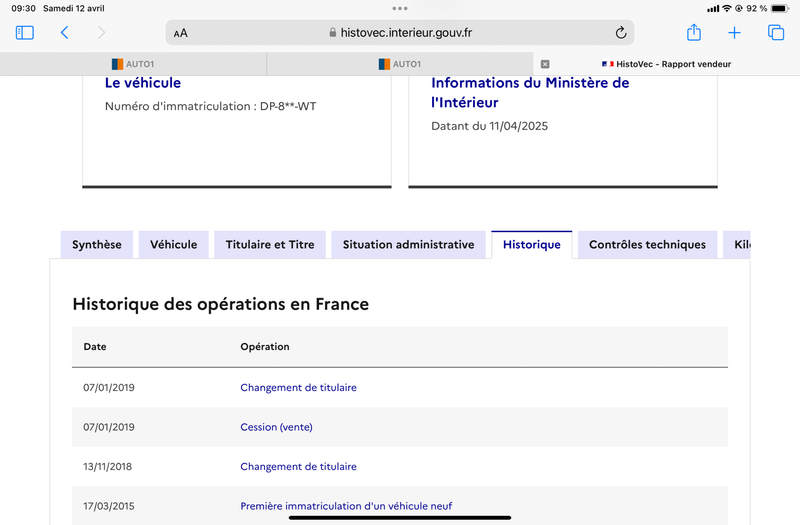Image resolution: width=800 pixels, height=525 pixels.
Task: Add a new tab with plus icon
Action: click(x=734, y=33)
